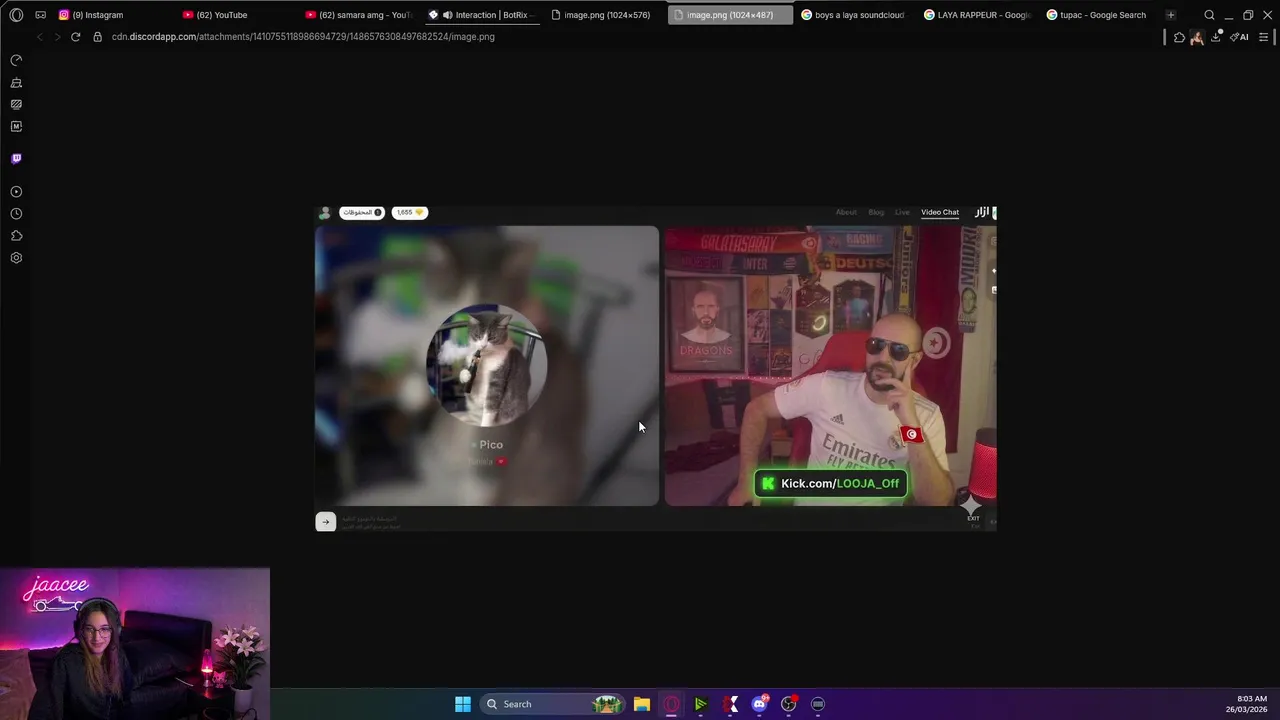Click the striped-screen sidebar icon
Viewport: 1280px width, 720px height.
tap(16, 104)
